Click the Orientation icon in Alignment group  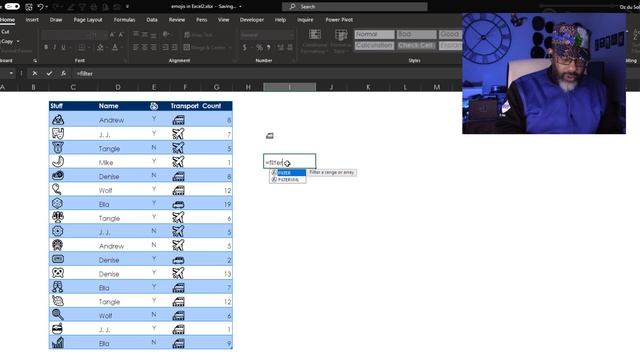166,35
